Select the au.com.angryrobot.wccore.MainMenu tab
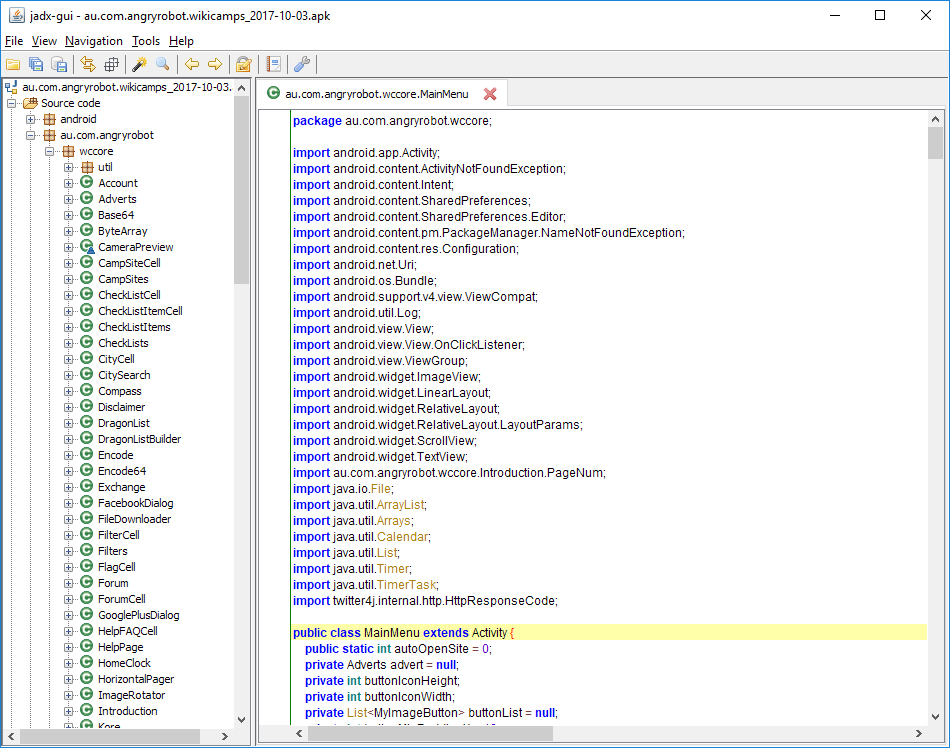Screen dimensions: 950x748 click(376, 94)
